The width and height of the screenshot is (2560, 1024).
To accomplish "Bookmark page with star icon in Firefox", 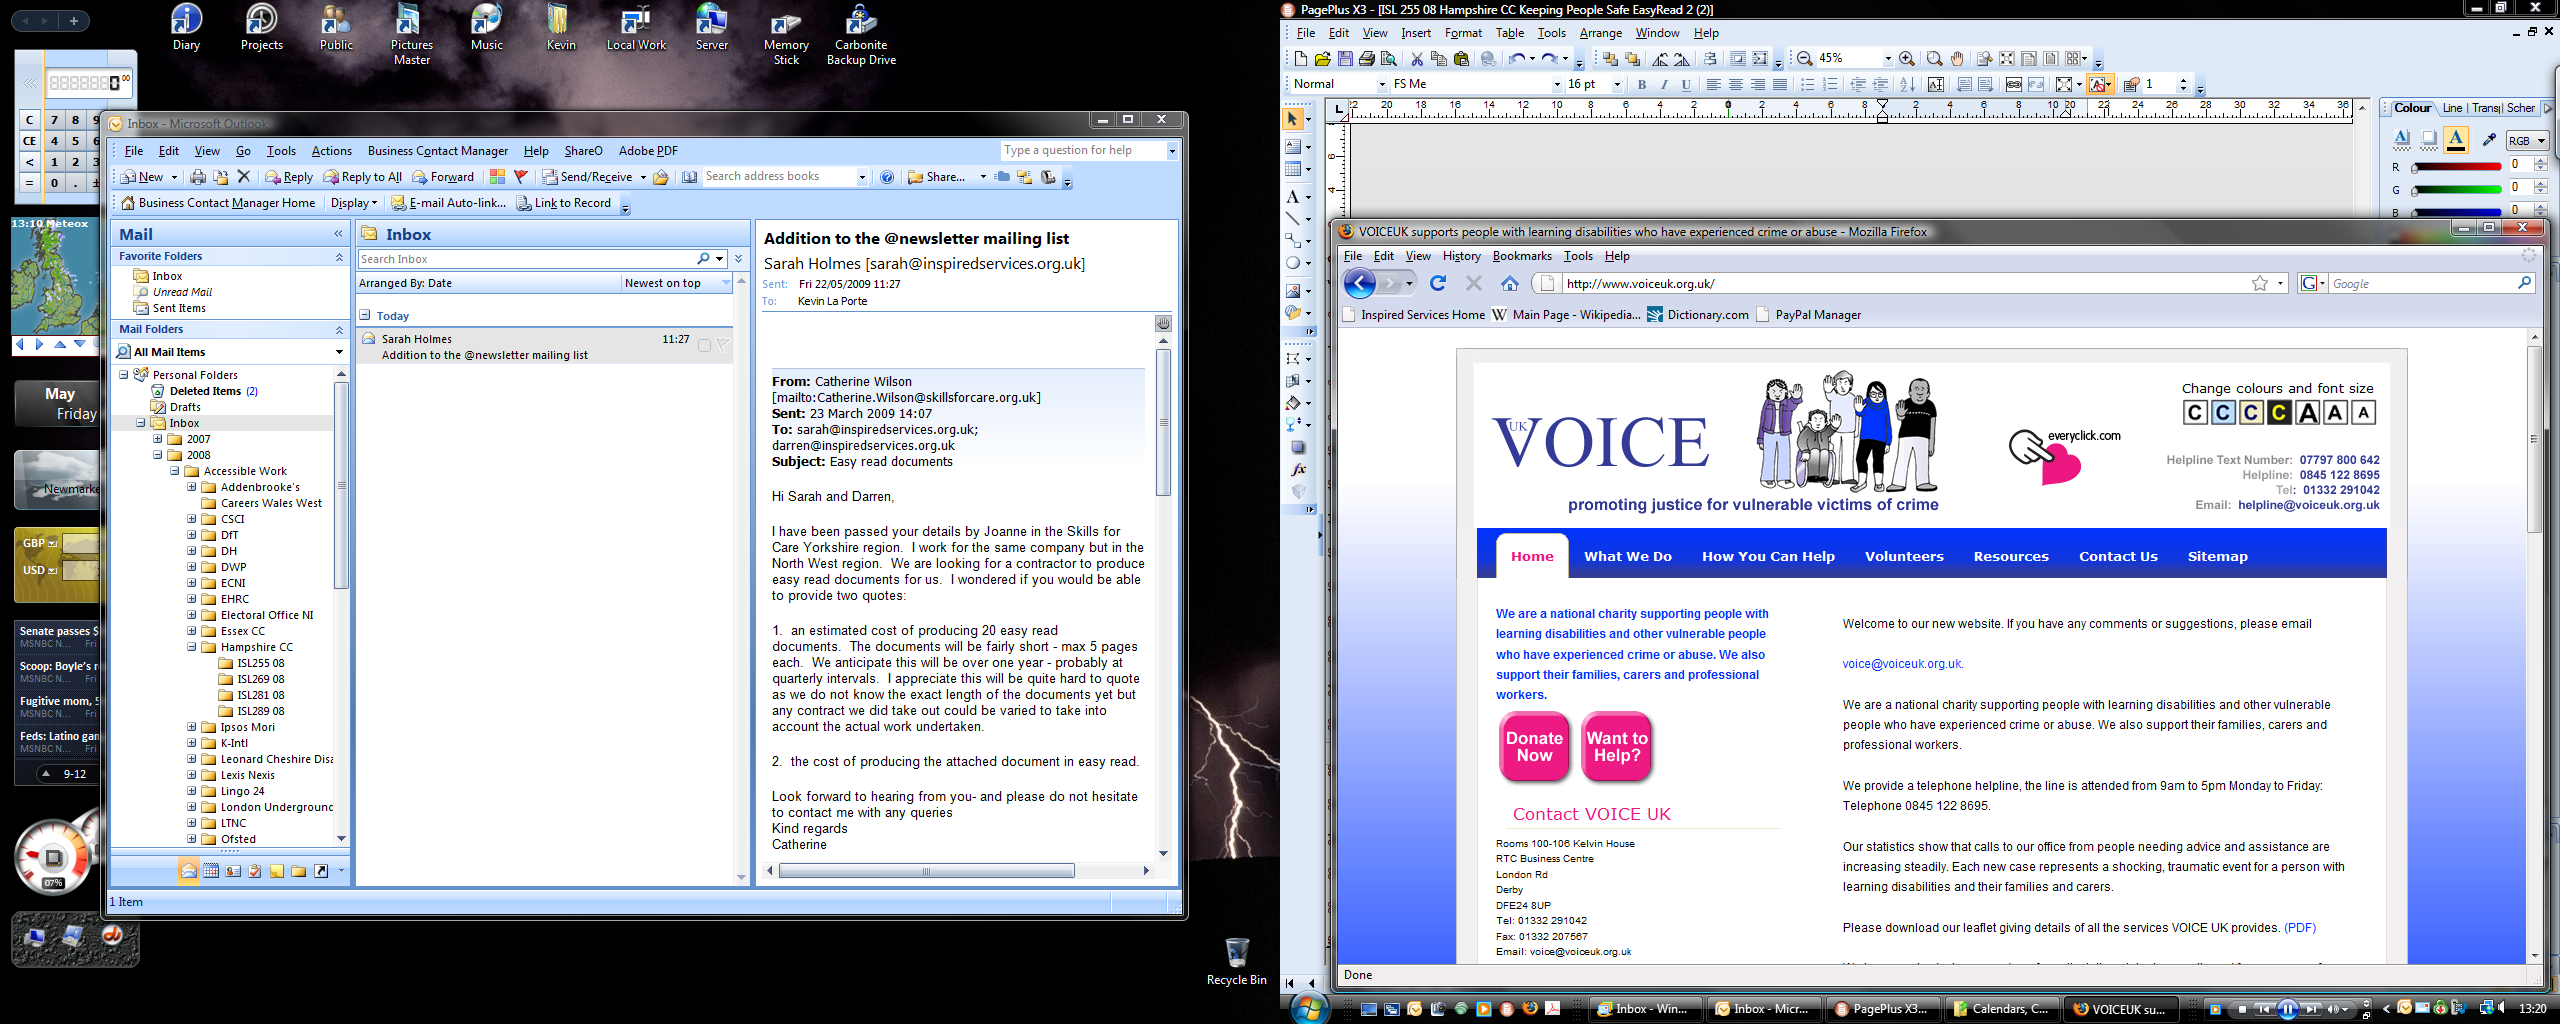I will coord(2259,284).
